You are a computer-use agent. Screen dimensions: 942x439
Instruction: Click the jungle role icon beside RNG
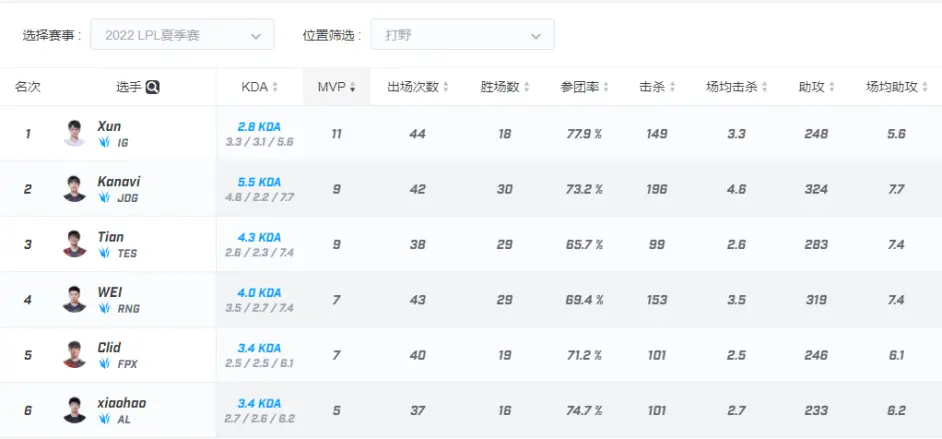(x=105, y=308)
